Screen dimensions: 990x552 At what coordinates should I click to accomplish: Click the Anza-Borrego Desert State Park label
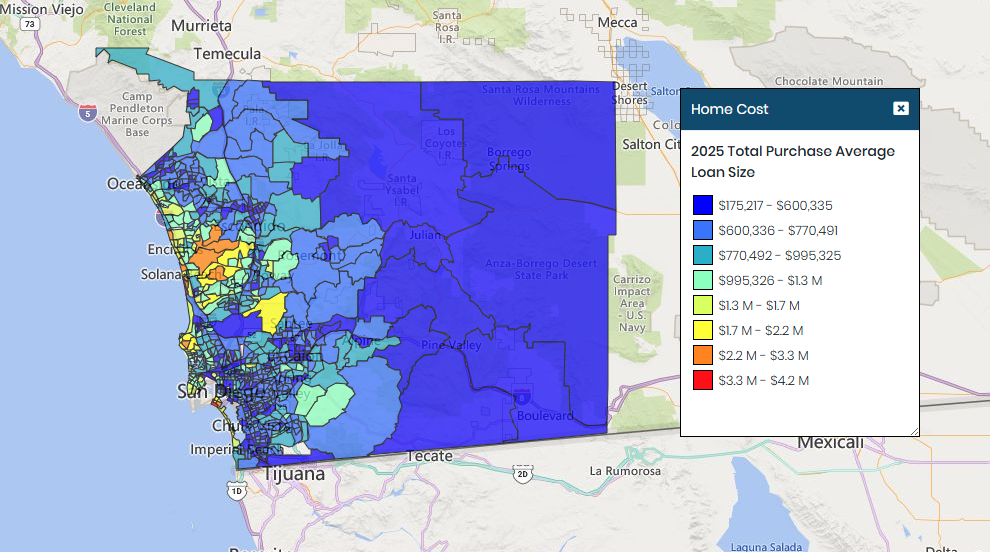(541, 269)
